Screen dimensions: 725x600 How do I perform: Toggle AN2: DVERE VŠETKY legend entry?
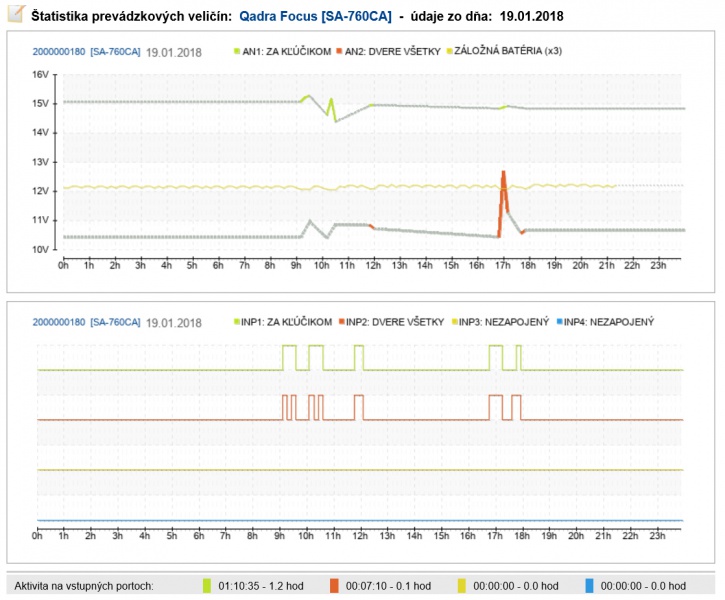tap(388, 51)
